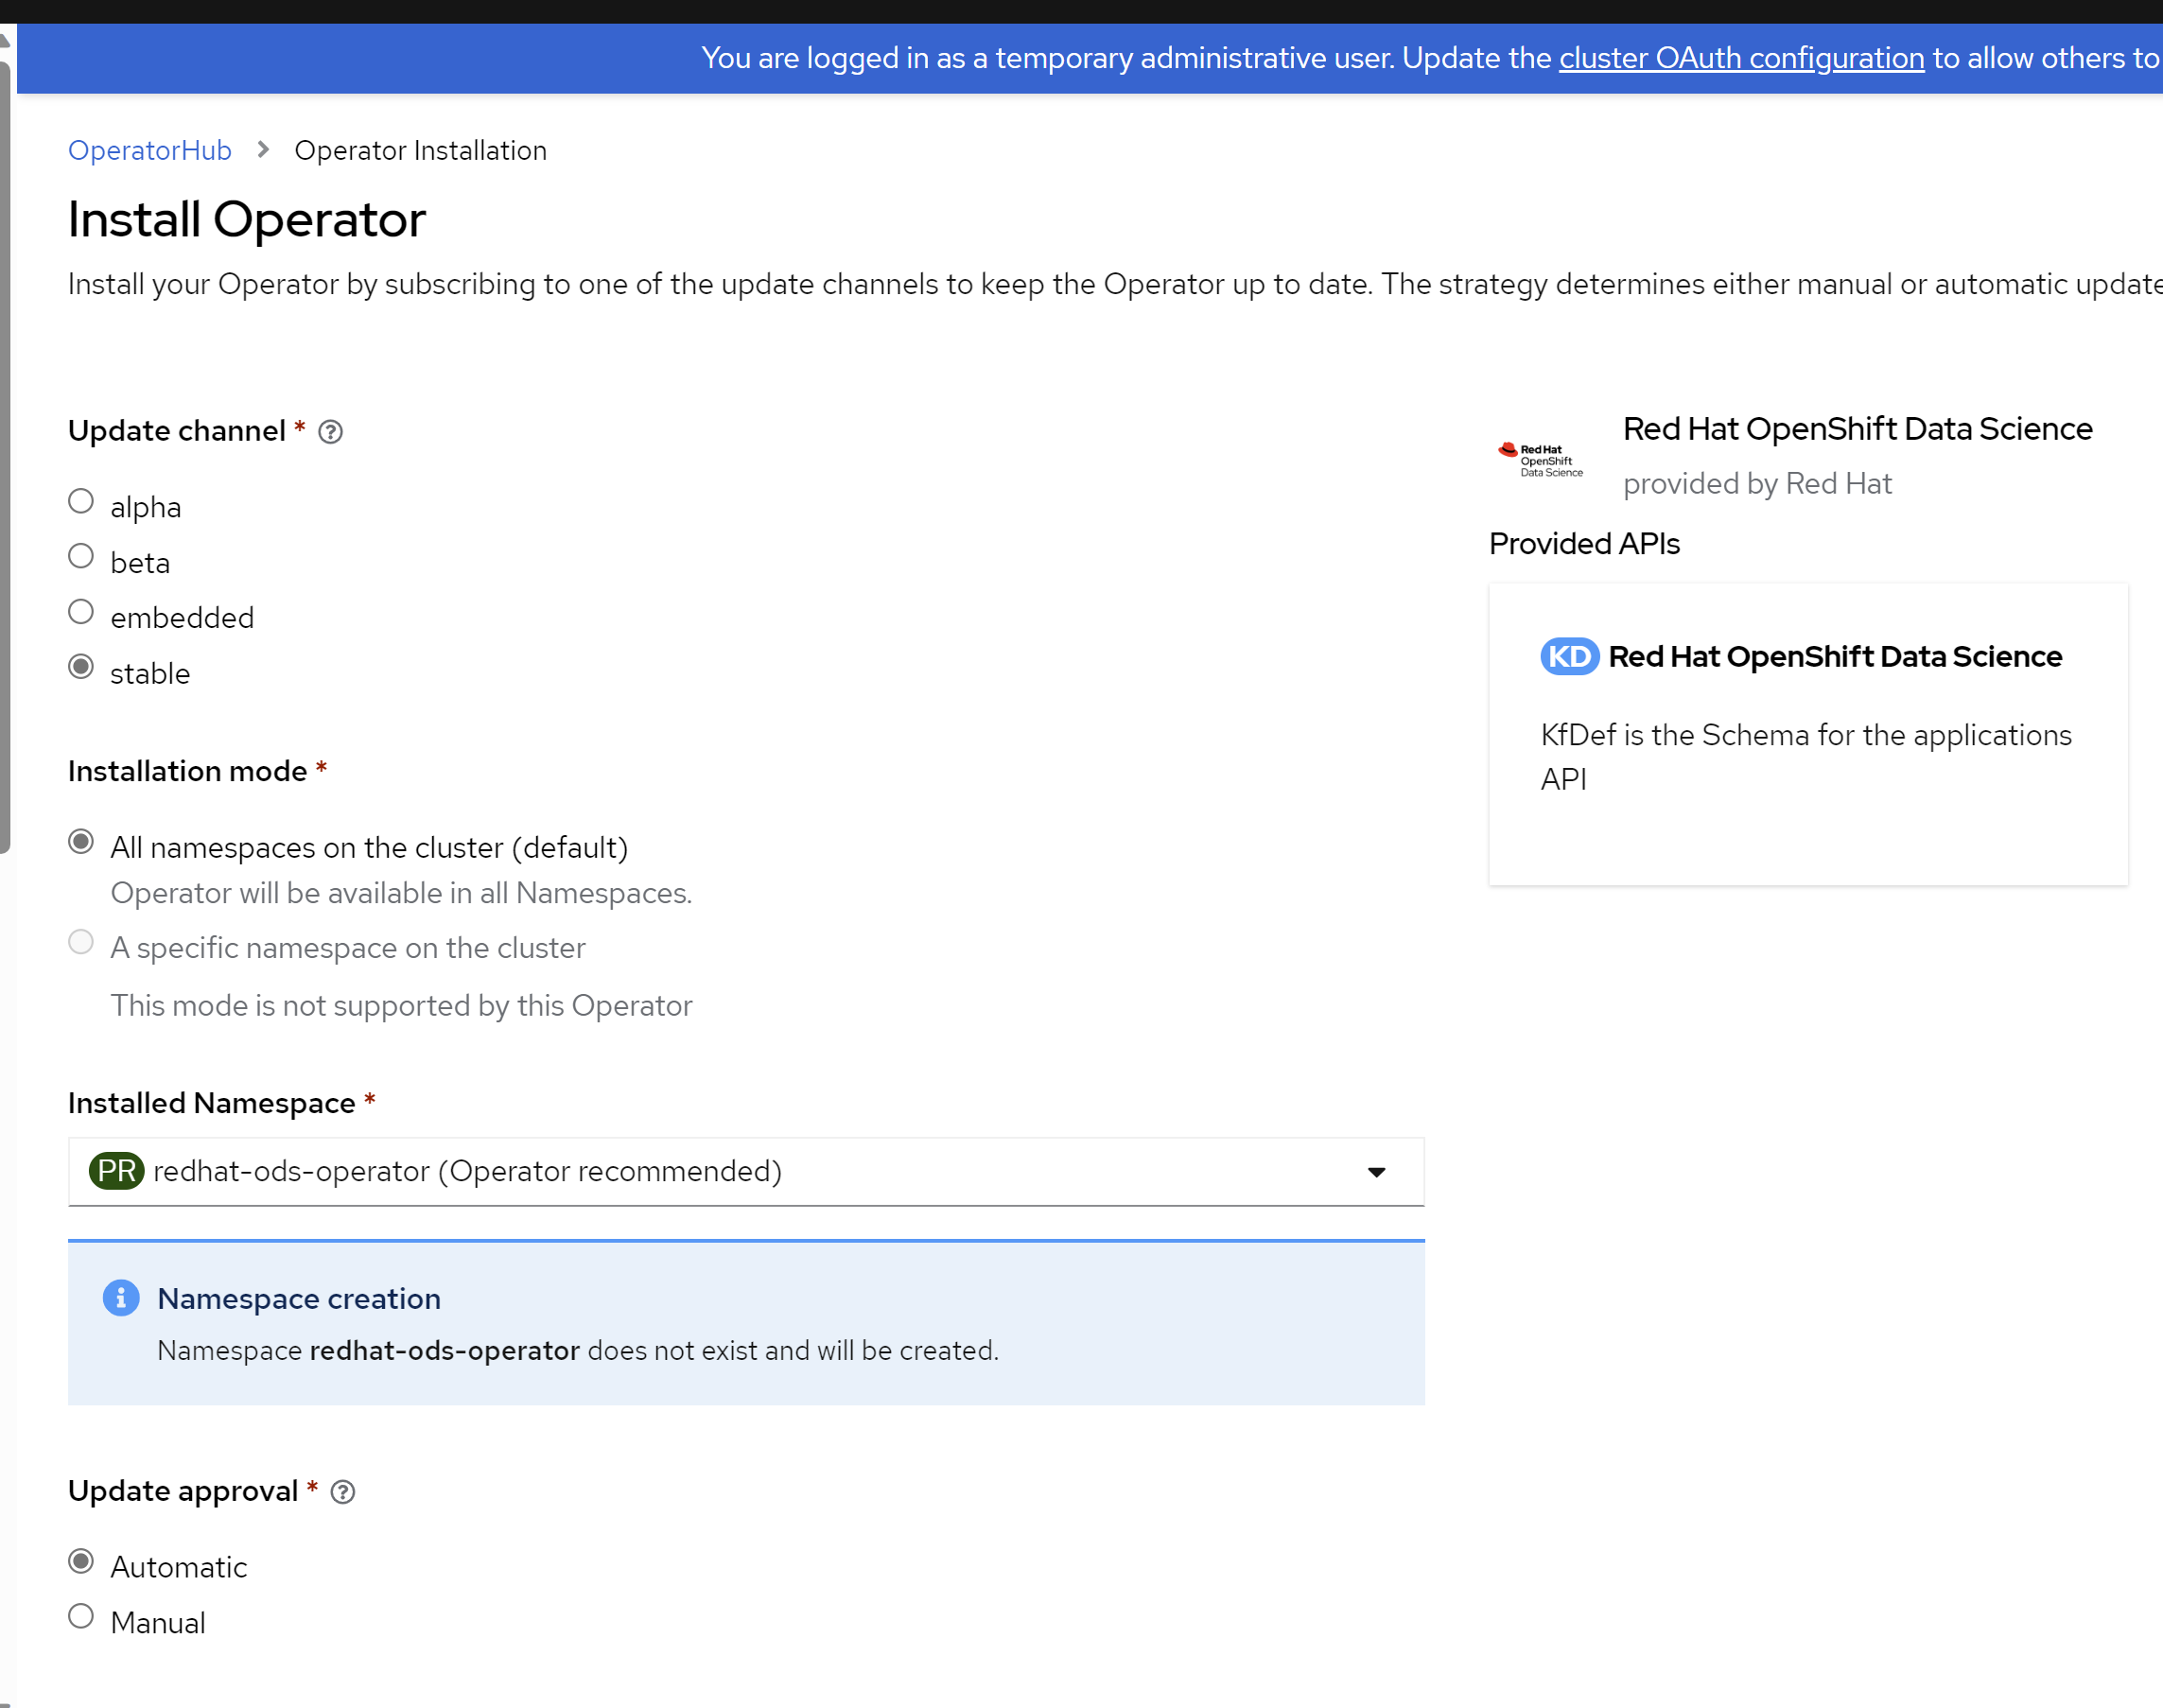Click the namespace dropdown caret arrow
This screenshot has width=2163, height=1708.
1377,1172
